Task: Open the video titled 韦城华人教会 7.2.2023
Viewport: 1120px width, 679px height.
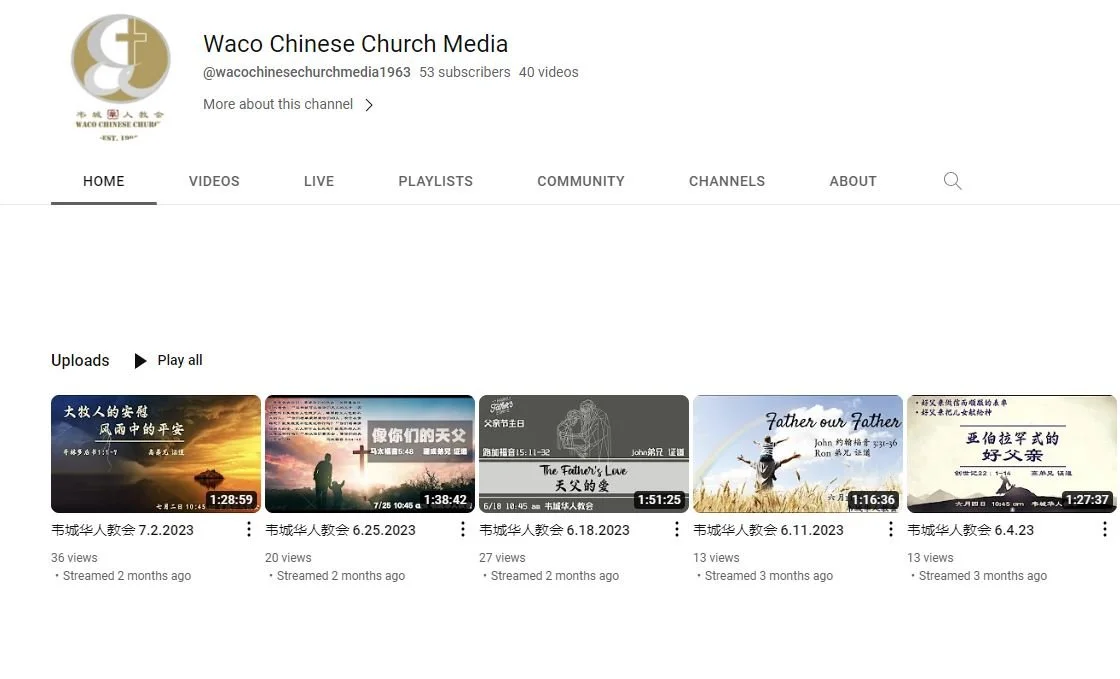Action: 122,530
